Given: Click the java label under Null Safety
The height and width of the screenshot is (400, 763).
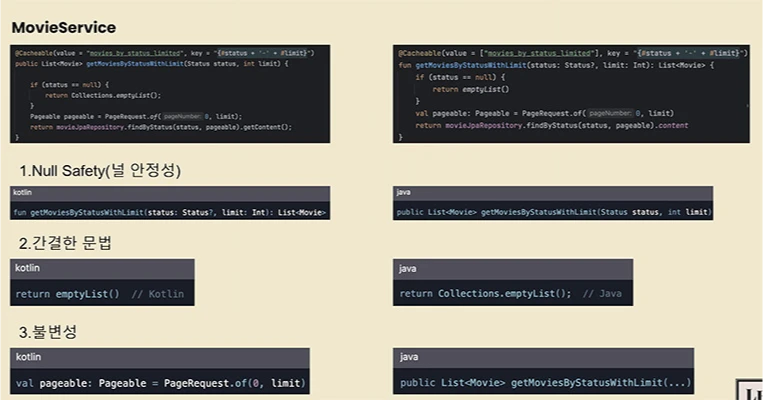Looking at the screenshot, I should [x=405, y=192].
